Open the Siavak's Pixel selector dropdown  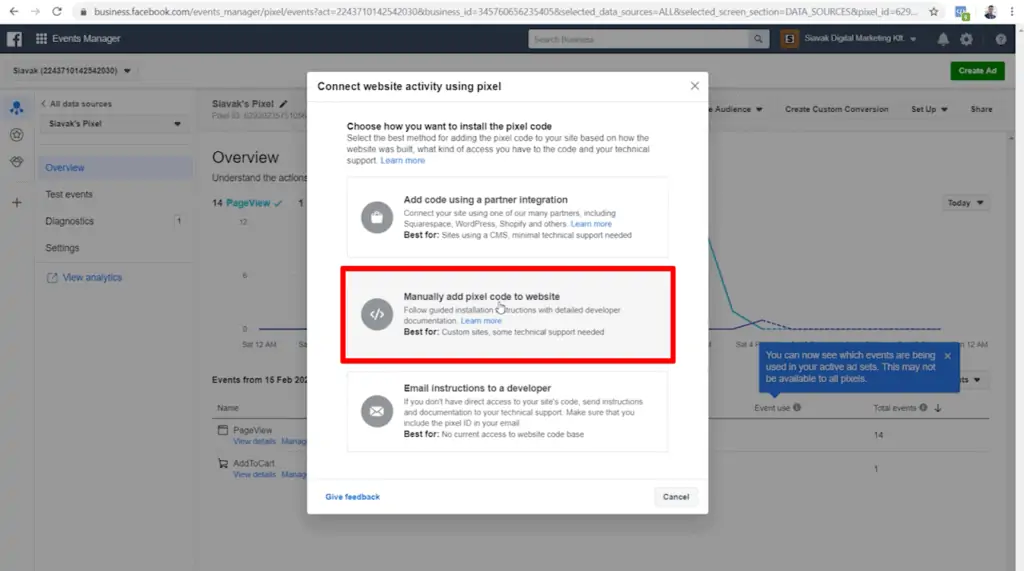[x=114, y=123]
